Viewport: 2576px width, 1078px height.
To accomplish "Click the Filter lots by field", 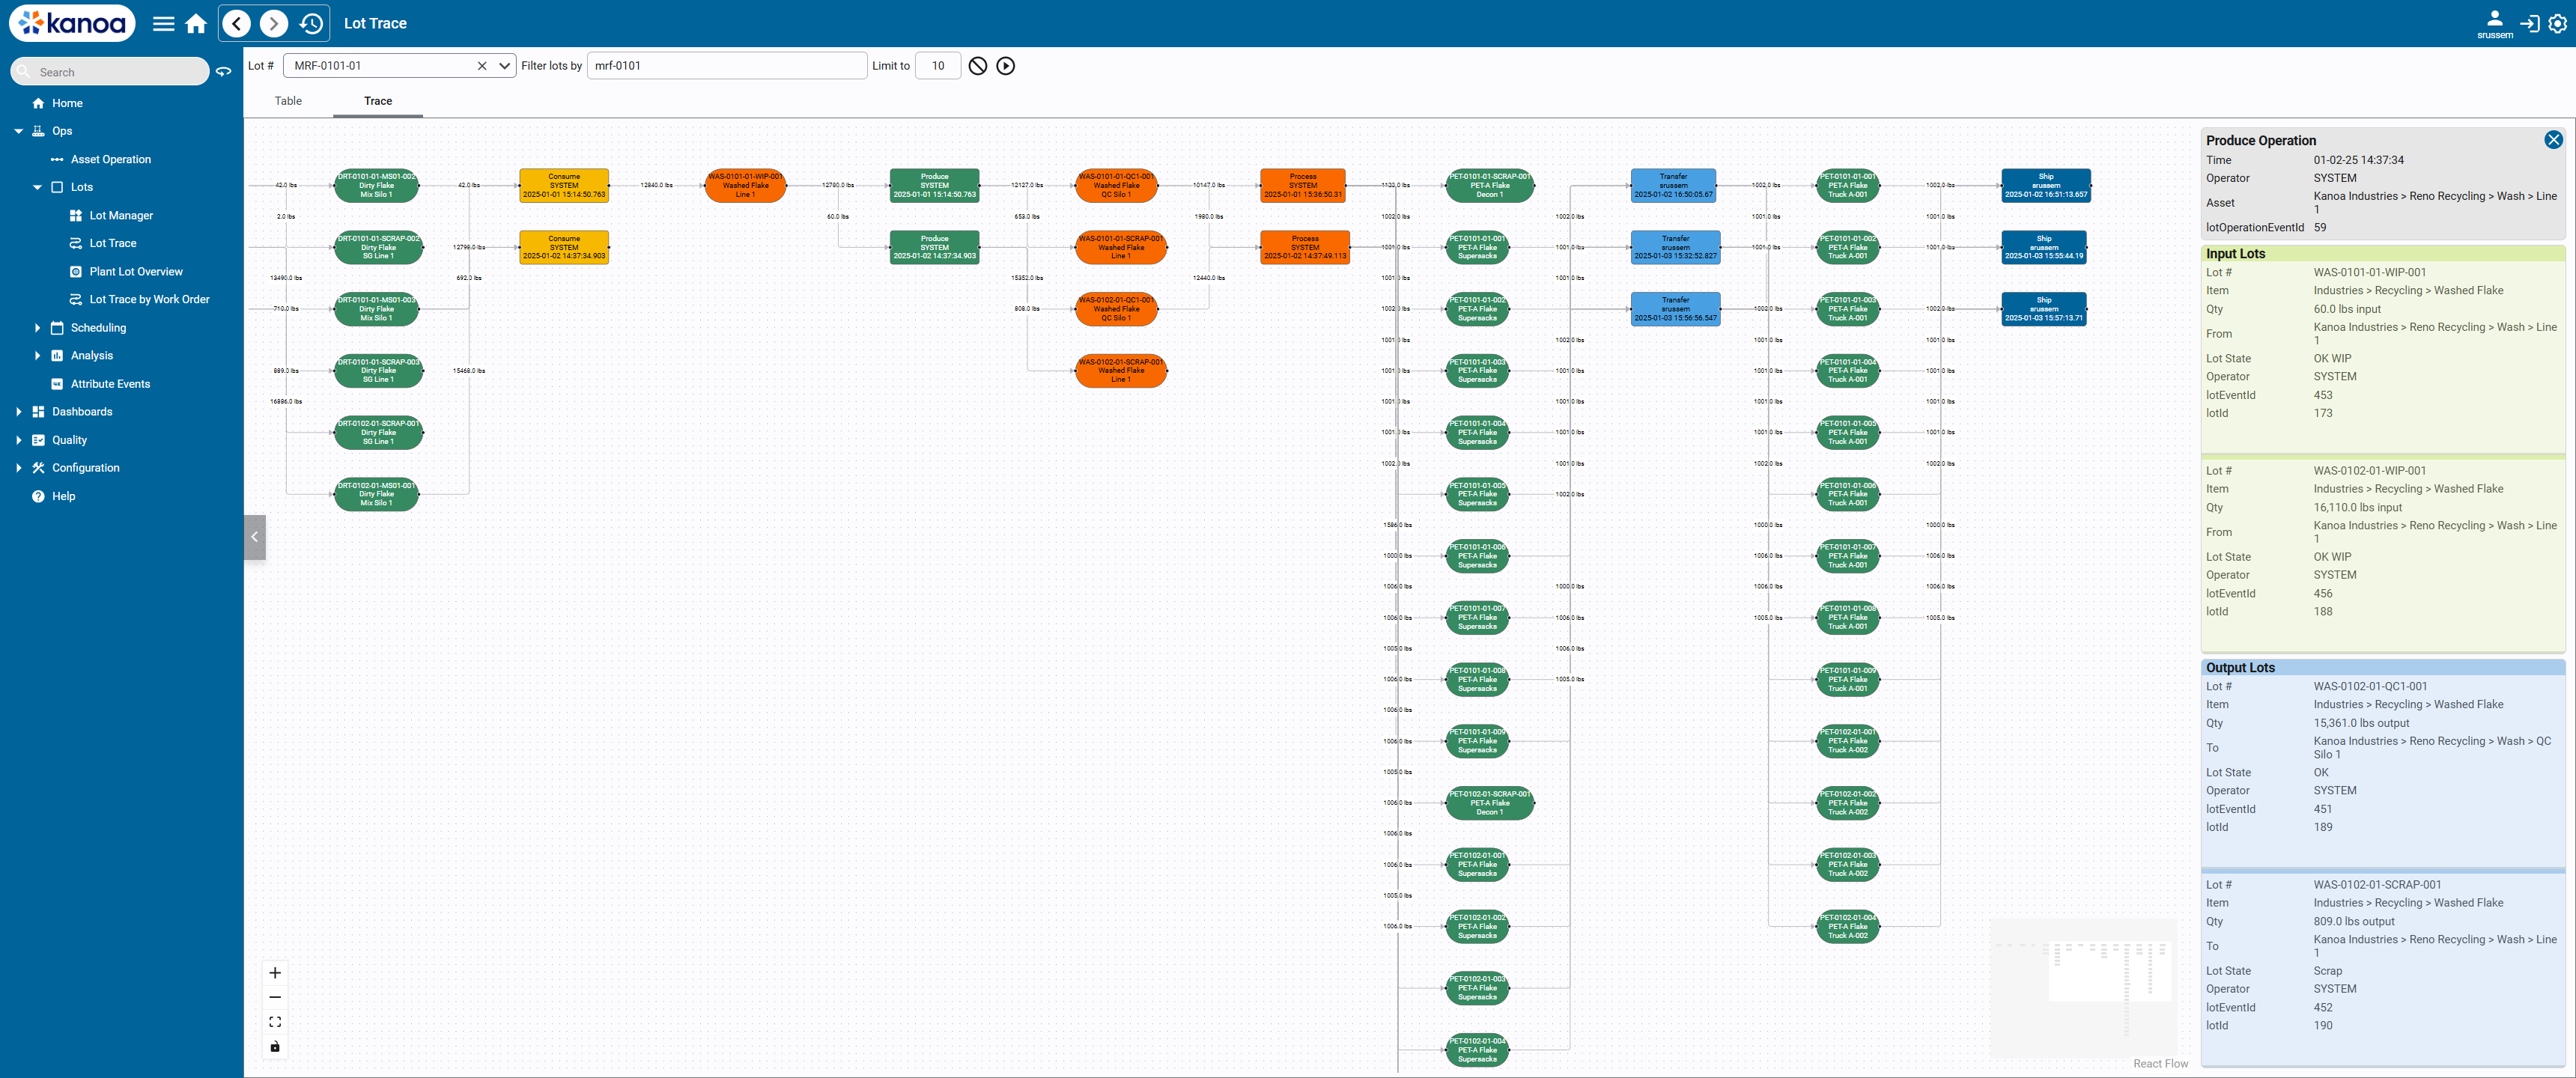I will click(727, 66).
